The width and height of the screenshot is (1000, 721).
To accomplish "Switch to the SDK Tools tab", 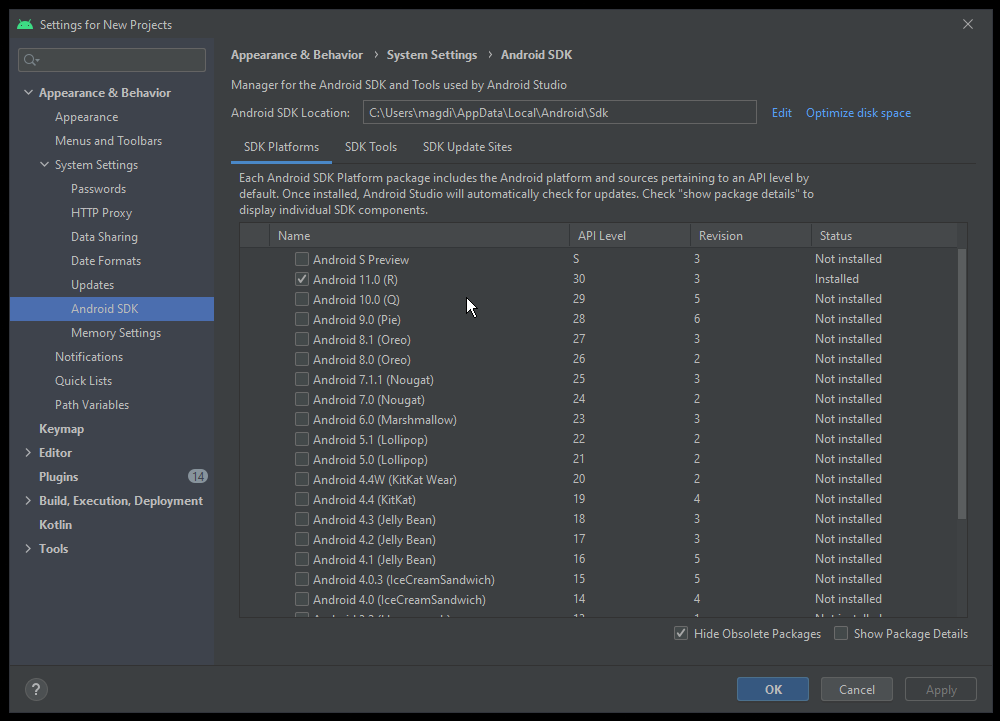I will (371, 147).
